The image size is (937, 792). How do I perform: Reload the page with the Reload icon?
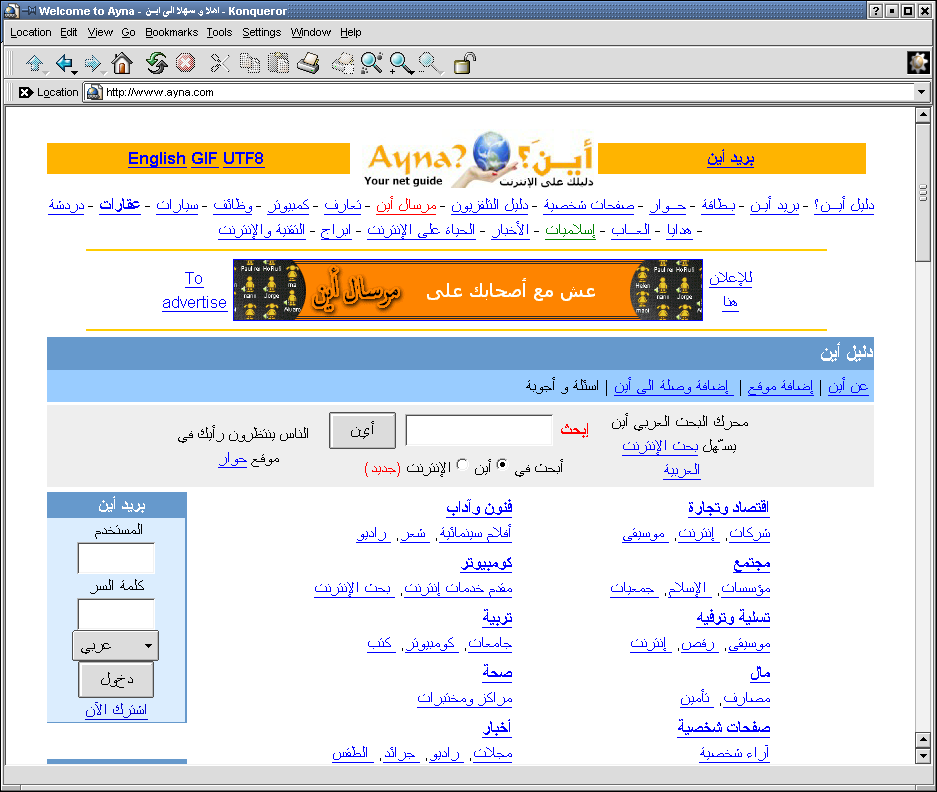(156, 64)
